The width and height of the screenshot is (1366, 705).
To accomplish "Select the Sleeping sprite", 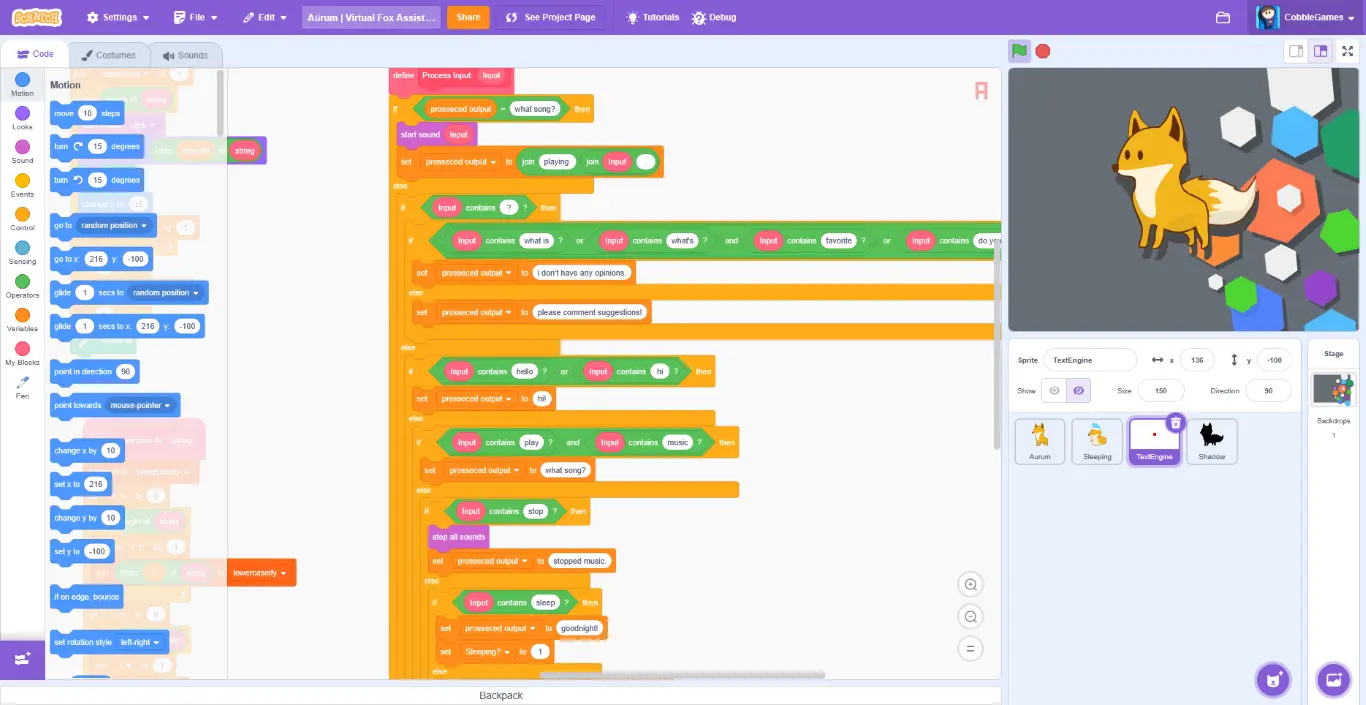I will pos(1097,441).
